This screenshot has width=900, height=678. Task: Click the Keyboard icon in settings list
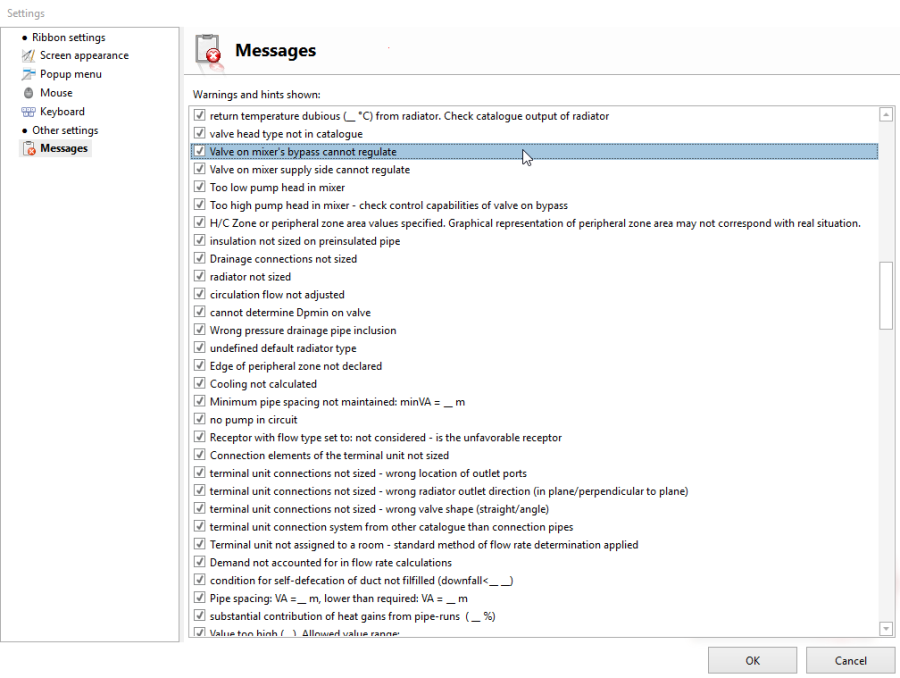pyautogui.click(x=28, y=112)
